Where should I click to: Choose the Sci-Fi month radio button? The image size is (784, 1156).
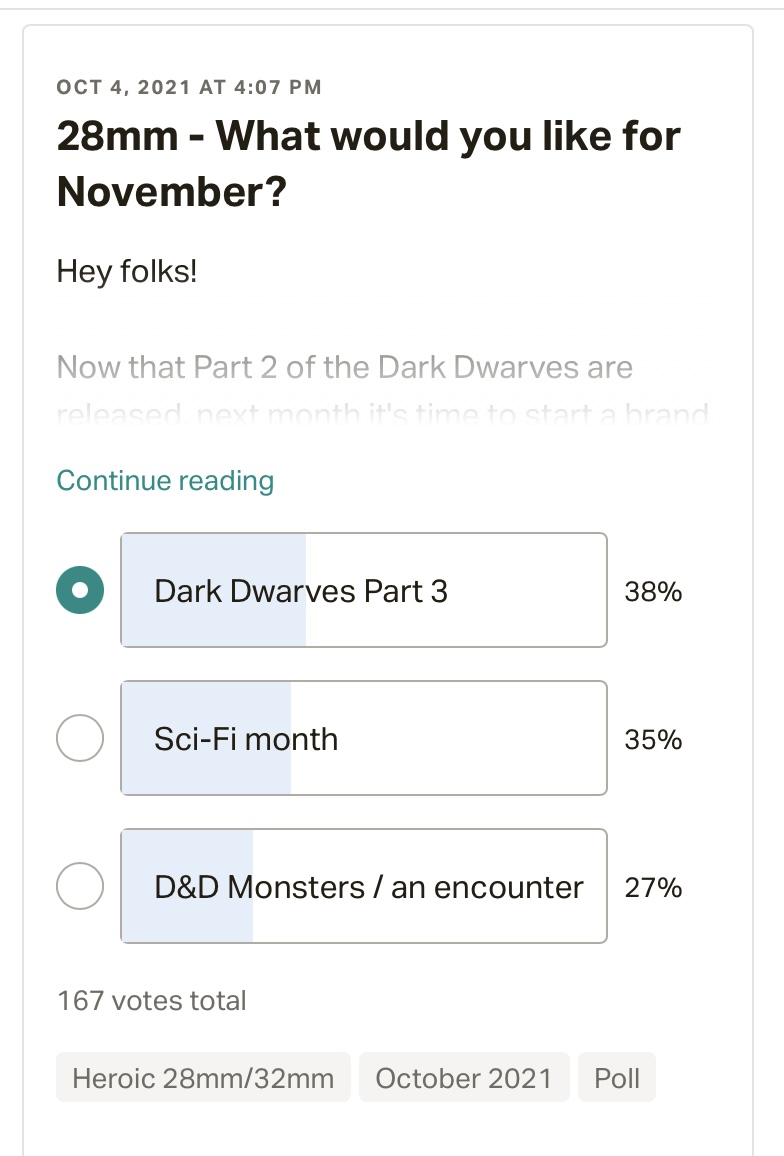(x=80, y=739)
